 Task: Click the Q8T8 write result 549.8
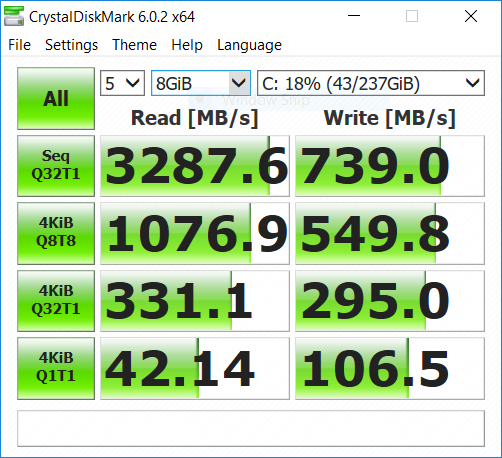coord(390,233)
